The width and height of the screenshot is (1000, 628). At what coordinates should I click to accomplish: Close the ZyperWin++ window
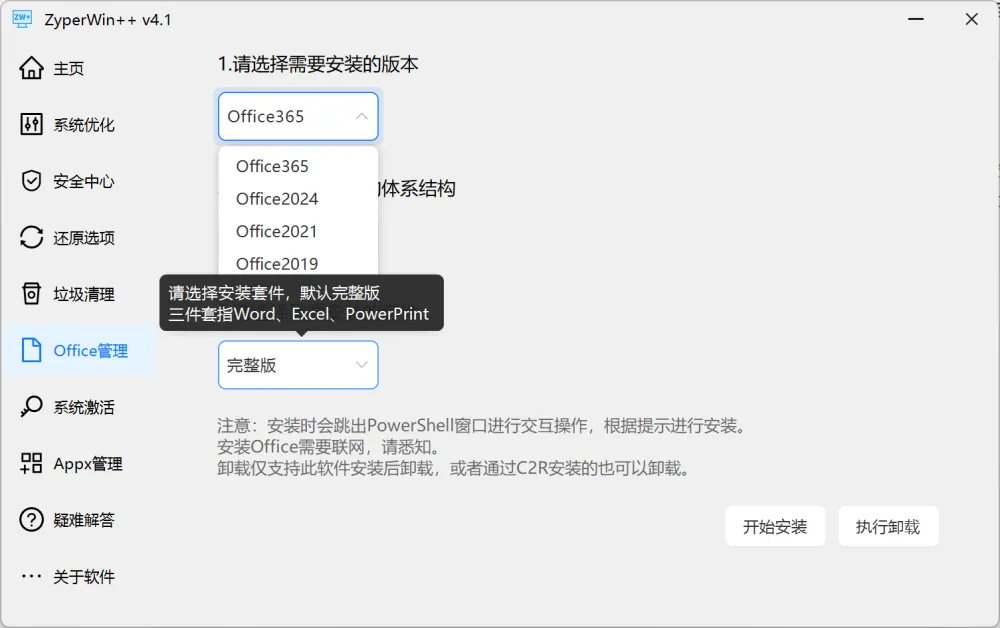[x=971, y=19]
